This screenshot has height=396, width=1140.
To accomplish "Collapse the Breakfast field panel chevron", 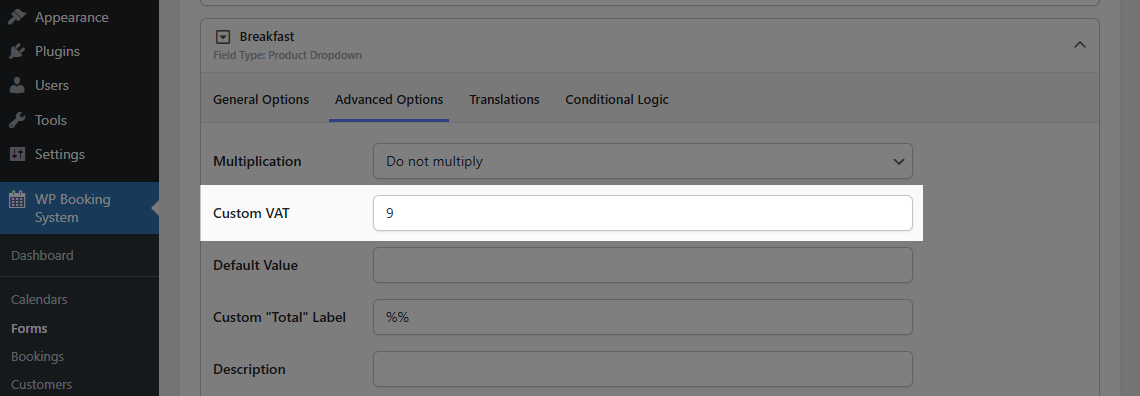I will [1080, 45].
